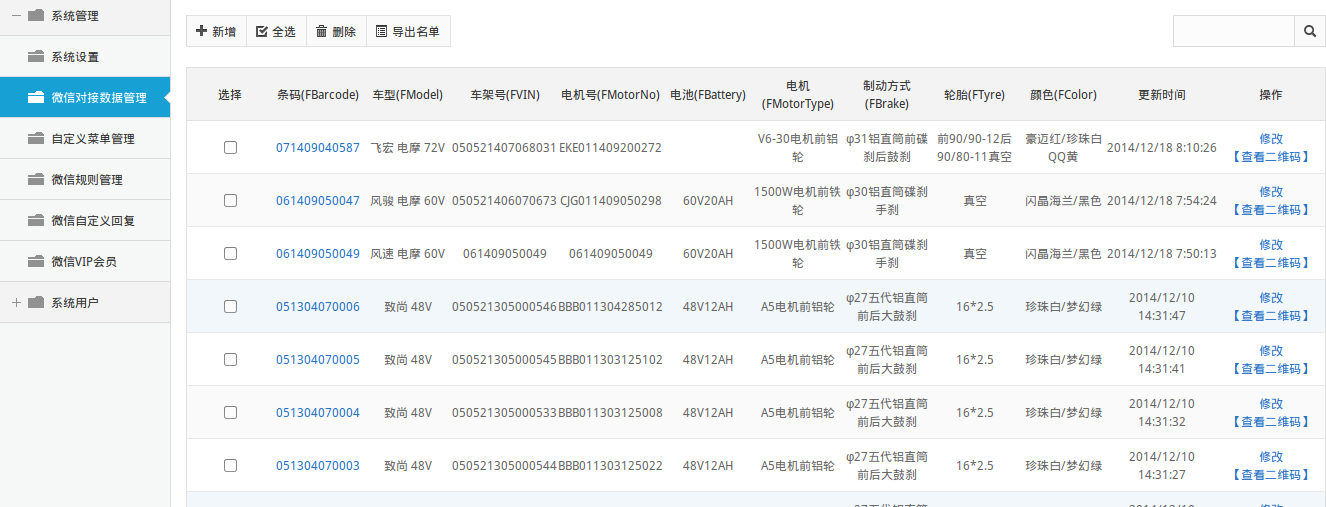
Task: Click the 导出名单 export button
Action: tap(408, 32)
